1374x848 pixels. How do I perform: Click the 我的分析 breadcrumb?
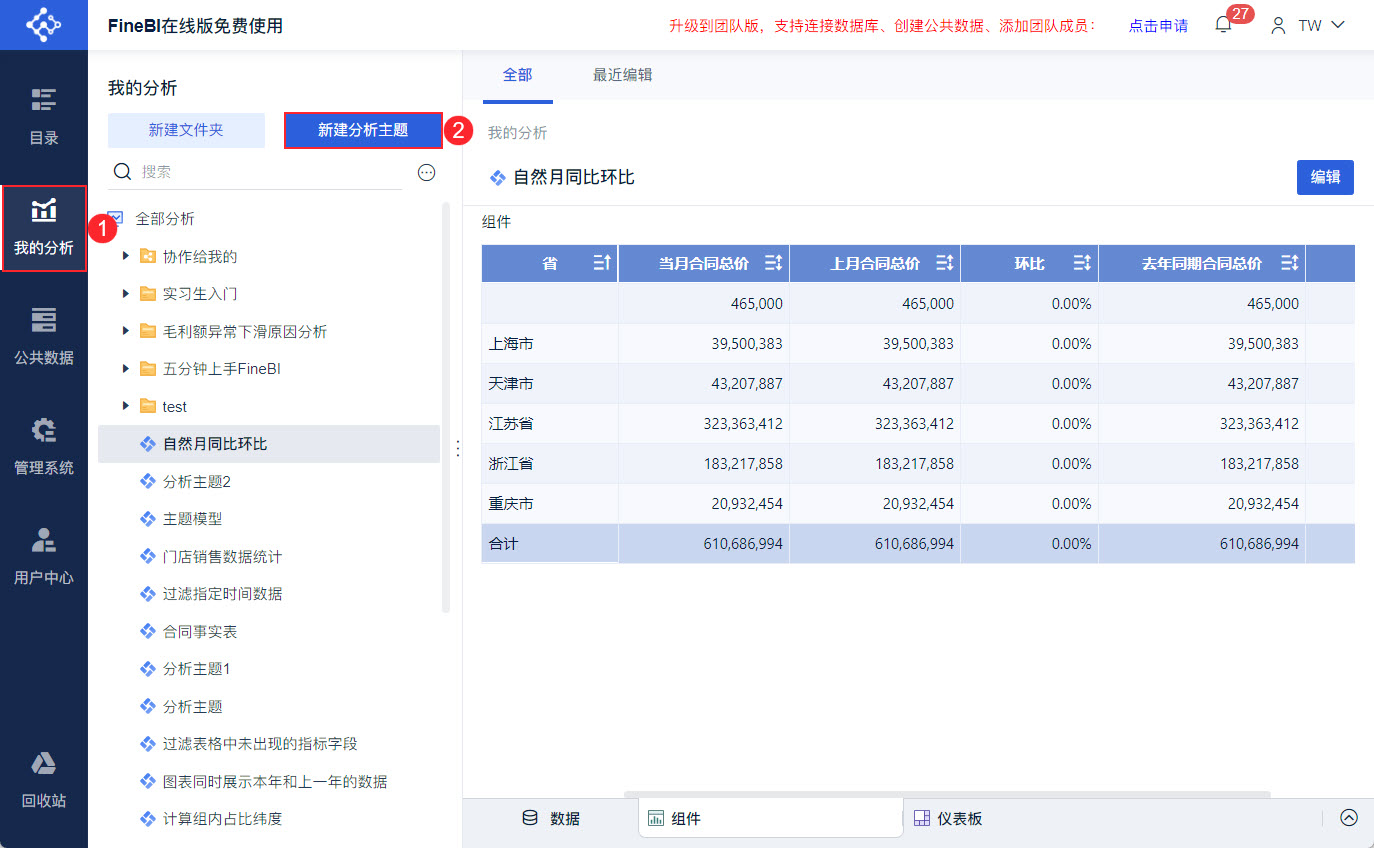click(517, 133)
